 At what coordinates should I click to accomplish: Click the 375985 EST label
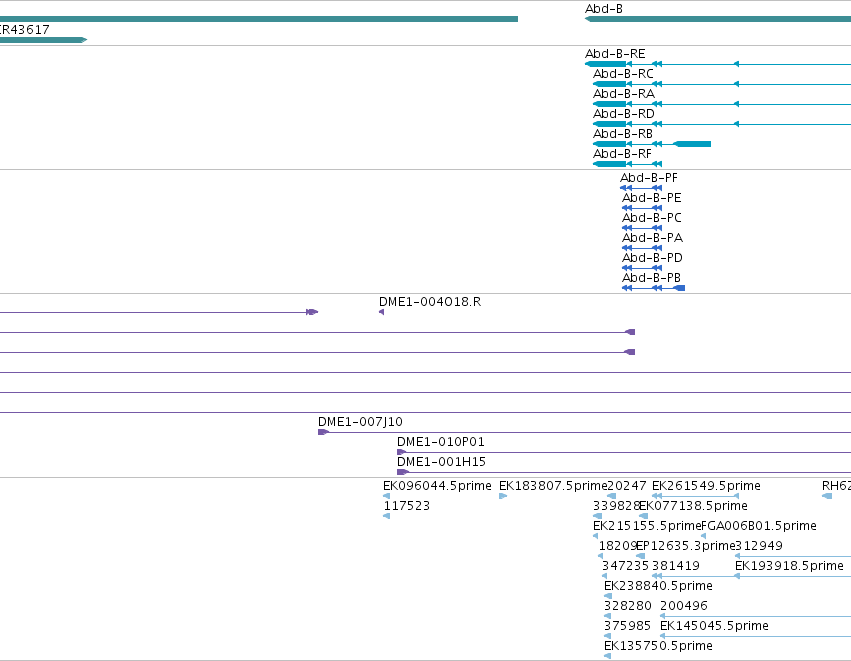pyautogui.click(x=627, y=626)
